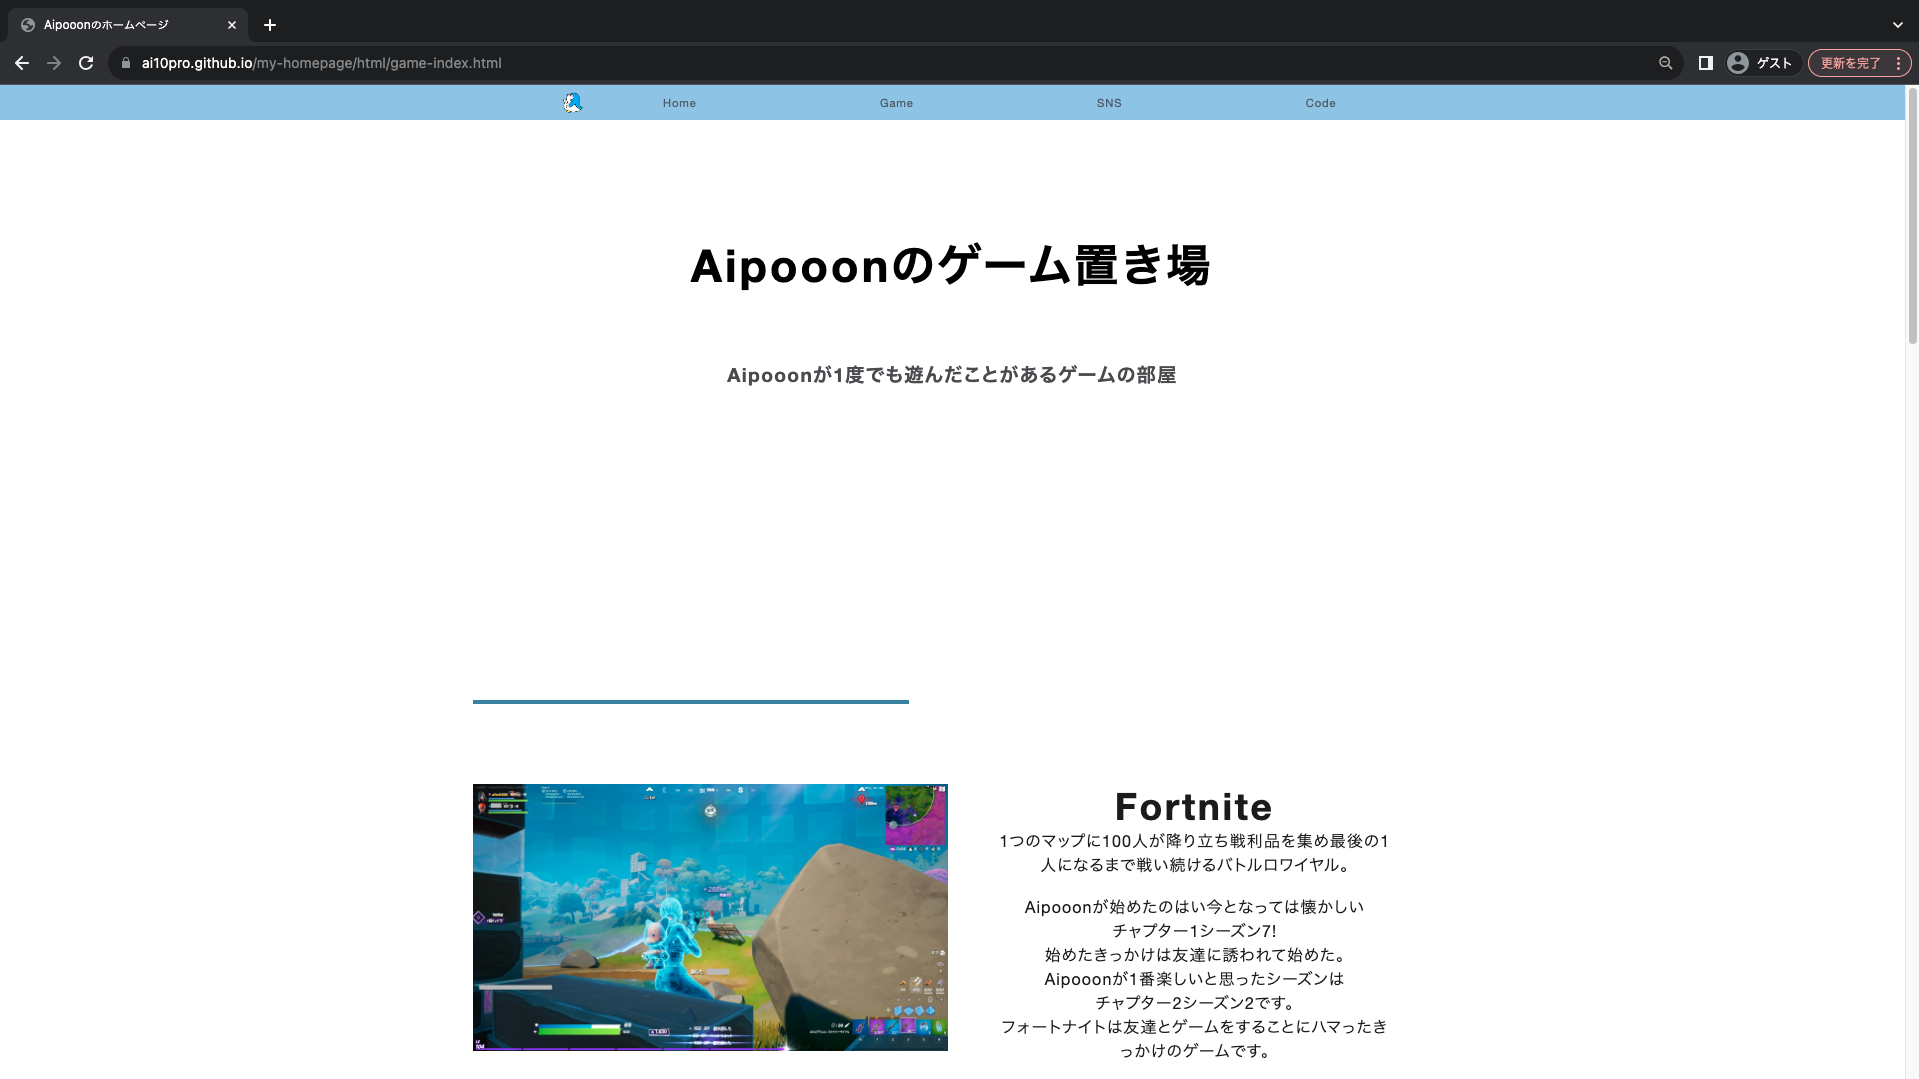Reload the current page

point(86,63)
